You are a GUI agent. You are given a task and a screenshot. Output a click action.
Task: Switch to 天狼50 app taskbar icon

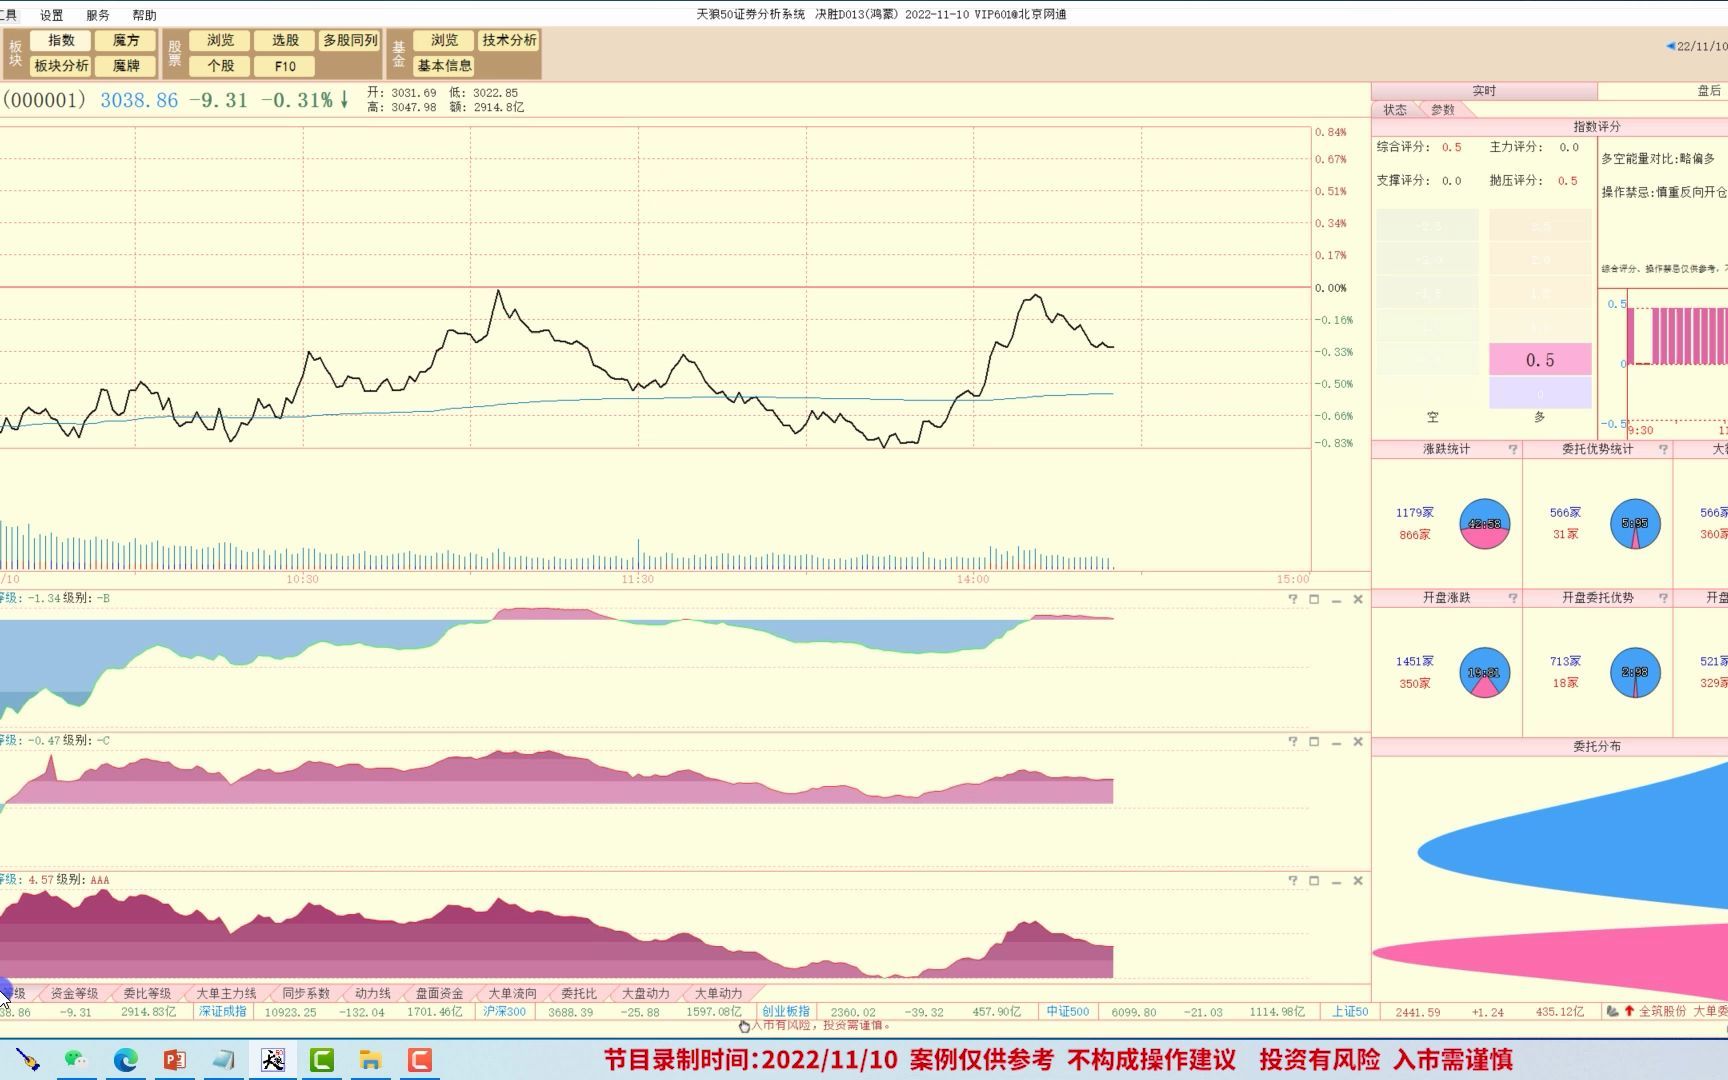272,1060
